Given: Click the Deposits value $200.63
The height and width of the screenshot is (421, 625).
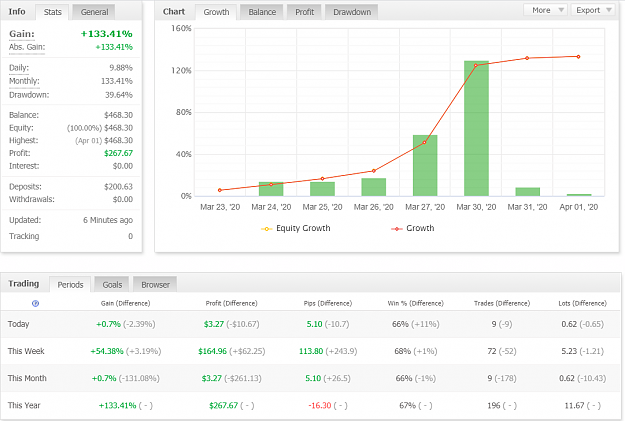Looking at the screenshot, I should (118, 187).
